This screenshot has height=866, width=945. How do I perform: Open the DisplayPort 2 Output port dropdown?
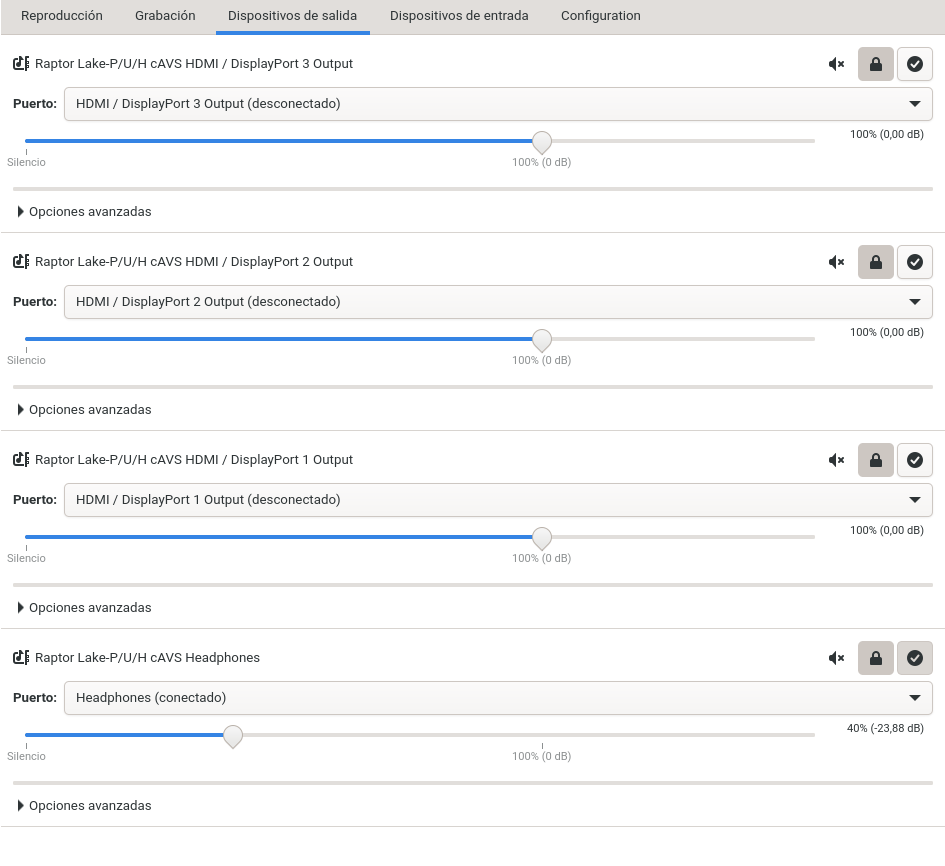pos(498,302)
